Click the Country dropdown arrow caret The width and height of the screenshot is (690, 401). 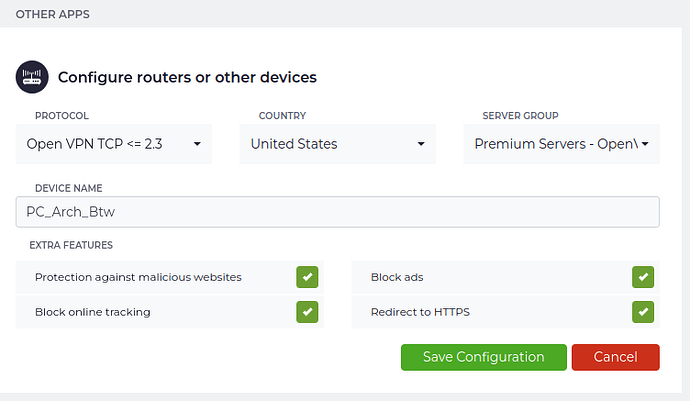tap(421, 144)
